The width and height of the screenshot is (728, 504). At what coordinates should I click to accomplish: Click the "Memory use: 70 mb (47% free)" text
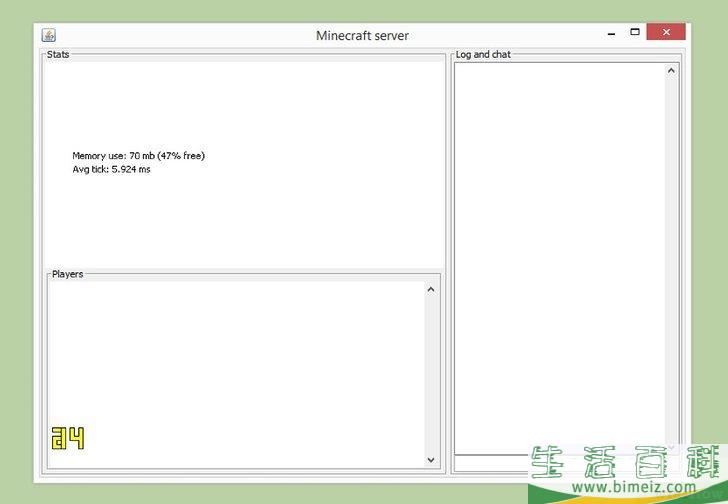point(138,156)
